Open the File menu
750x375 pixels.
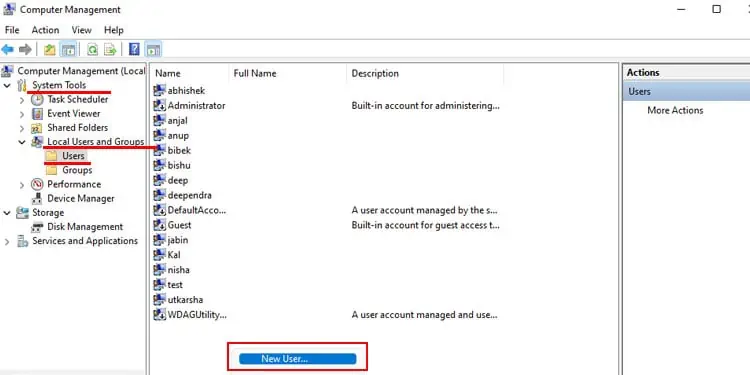coord(12,30)
